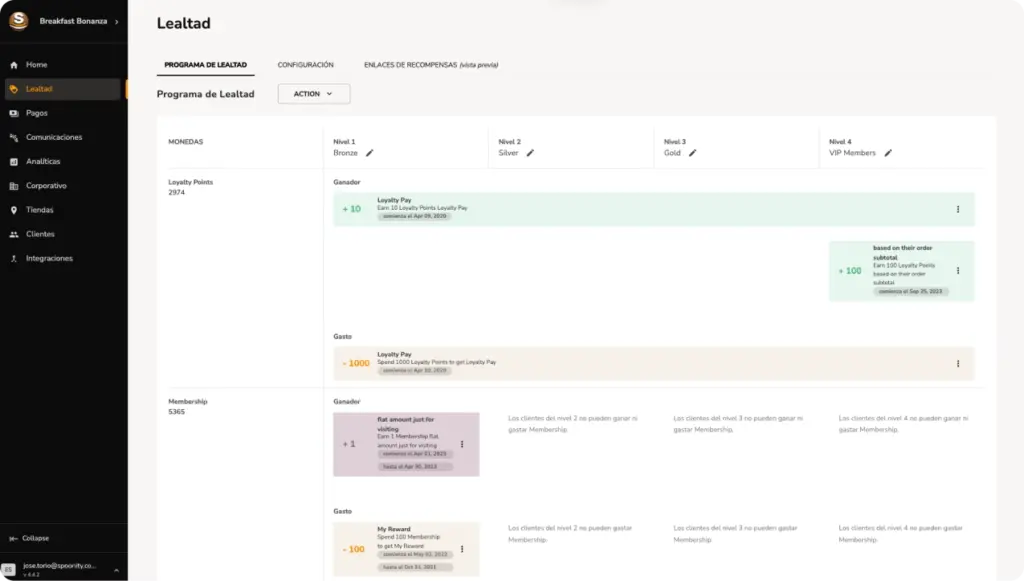Click the +1 flat amount visiting card
The height and width of the screenshot is (581, 1024).
coord(406,445)
